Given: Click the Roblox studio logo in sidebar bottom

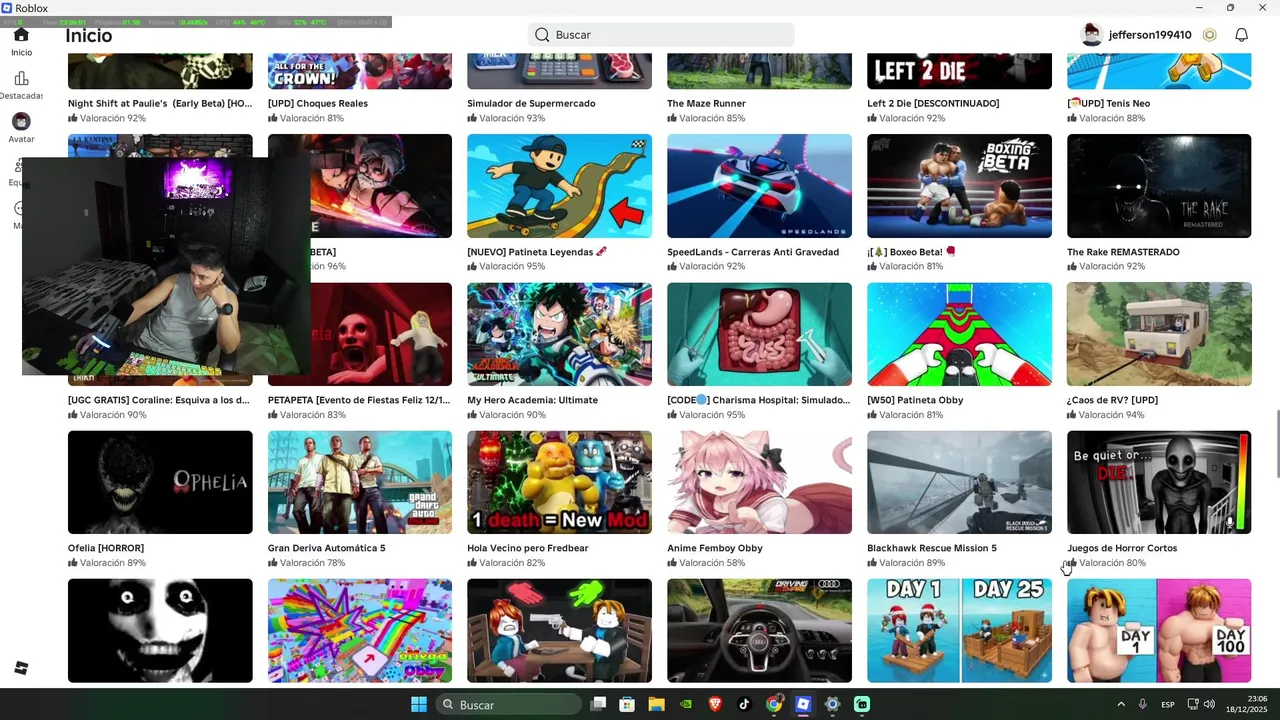Looking at the screenshot, I should point(21,668).
